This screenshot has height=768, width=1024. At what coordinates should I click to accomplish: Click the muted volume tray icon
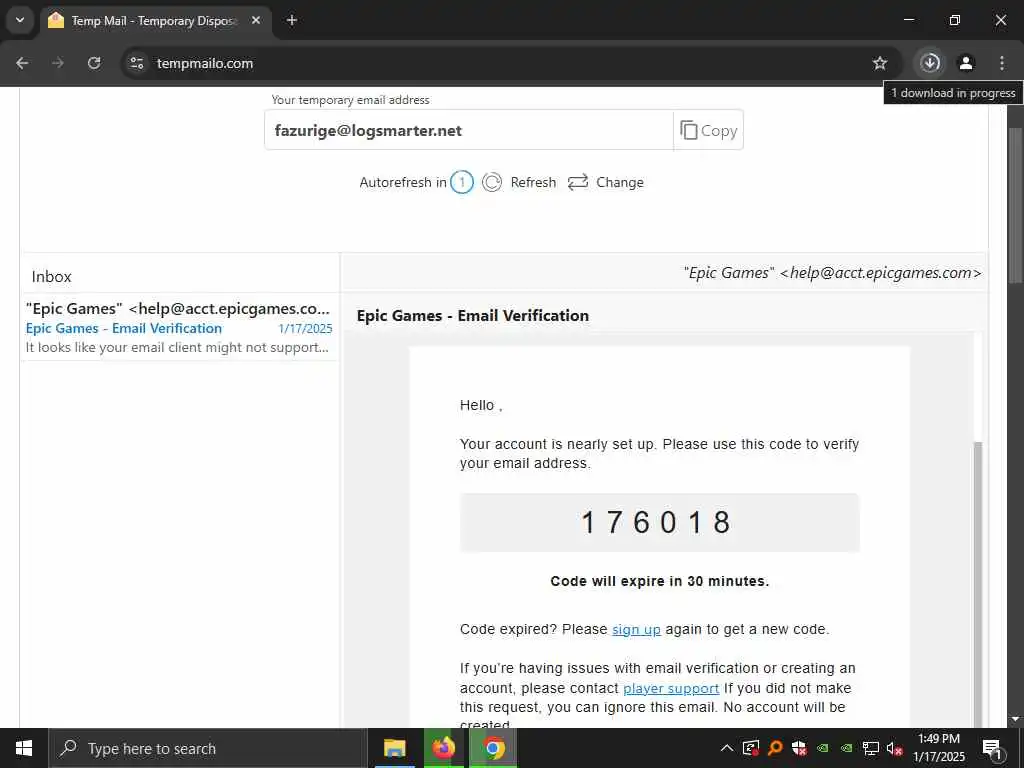(895, 748)
